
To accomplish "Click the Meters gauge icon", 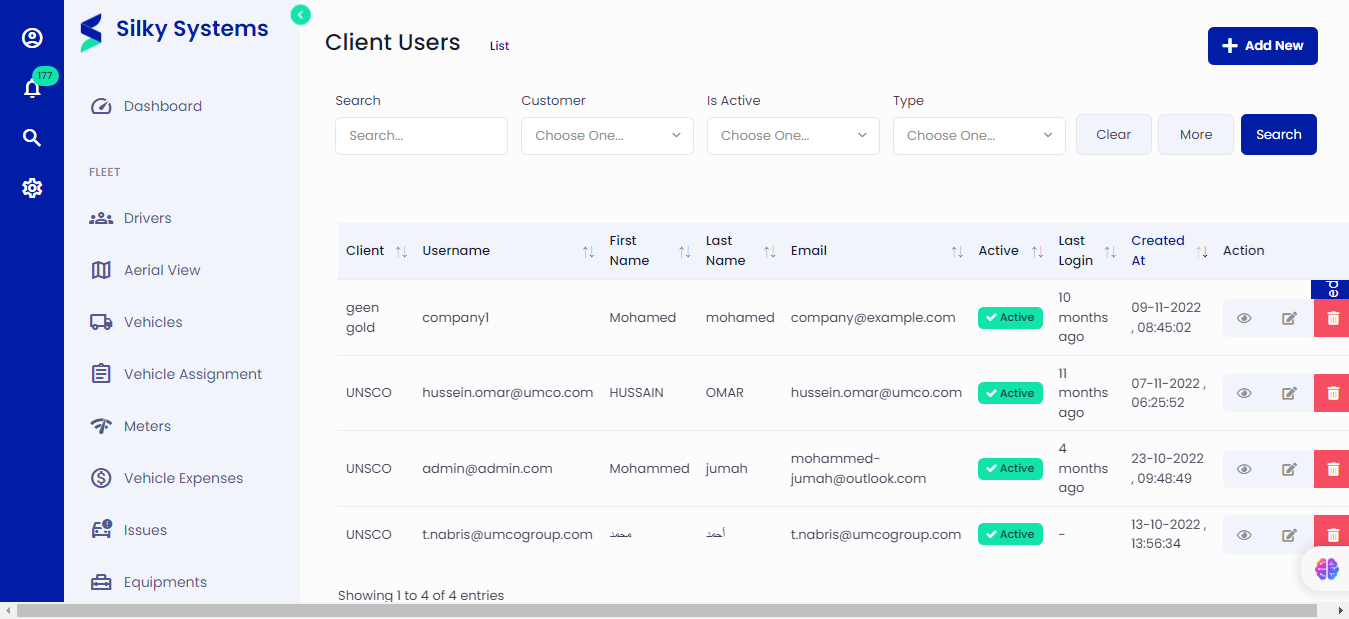I will pyautogui.click(x=100, y=425).
